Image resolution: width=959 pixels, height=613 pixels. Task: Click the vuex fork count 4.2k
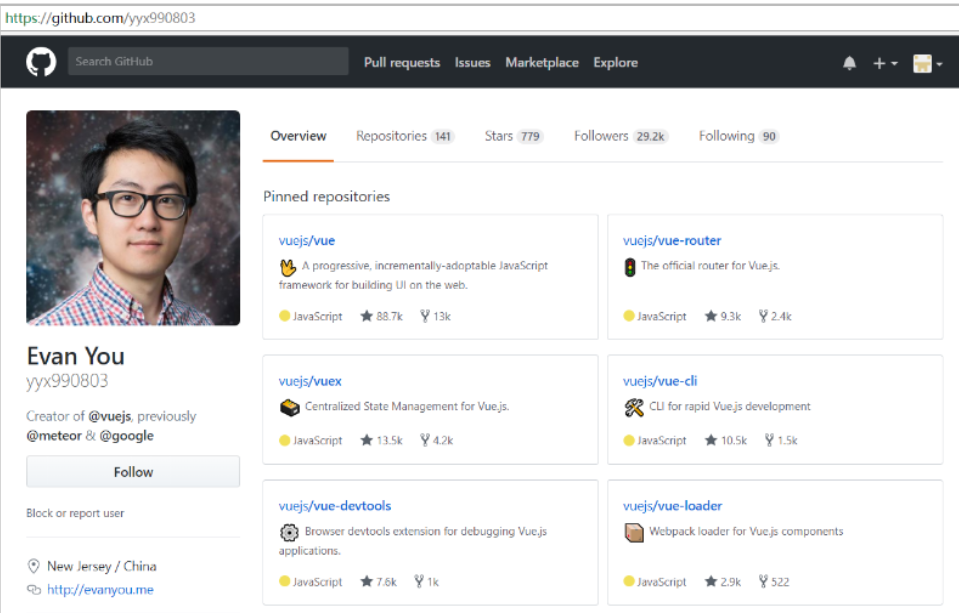click(x=437, y=440)
